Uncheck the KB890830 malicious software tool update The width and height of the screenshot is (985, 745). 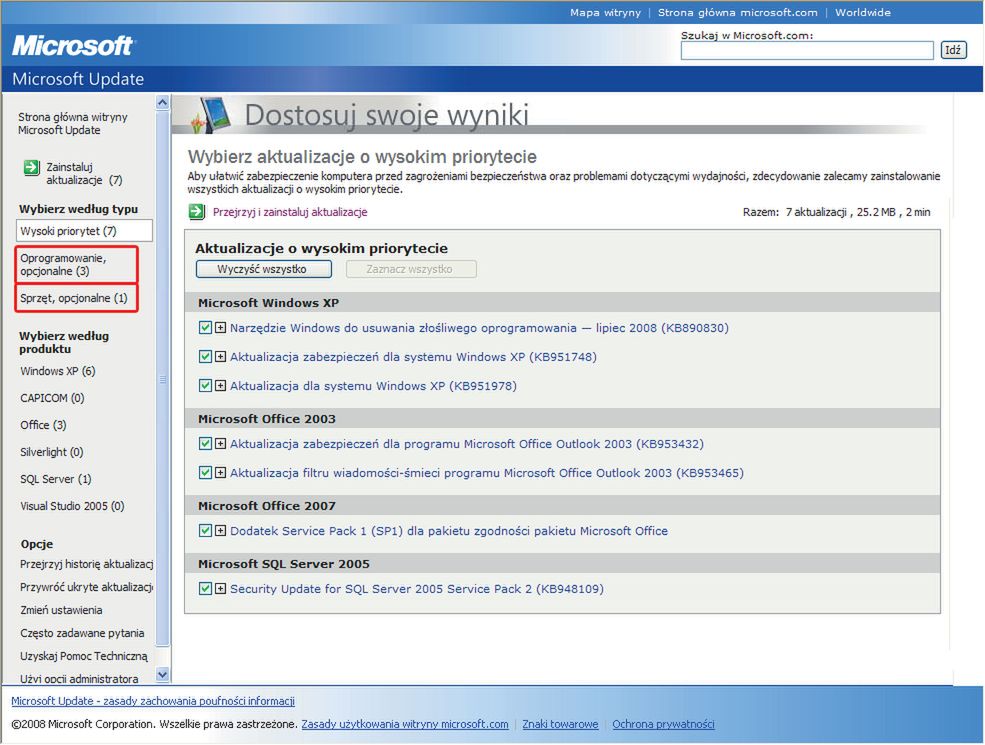point(206,328)
